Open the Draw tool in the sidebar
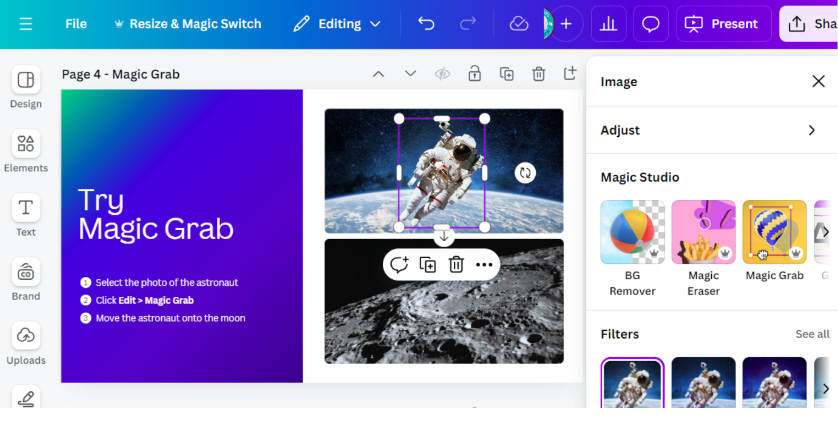The height and width of the screenshot is (424, 838). pos(26,398)
